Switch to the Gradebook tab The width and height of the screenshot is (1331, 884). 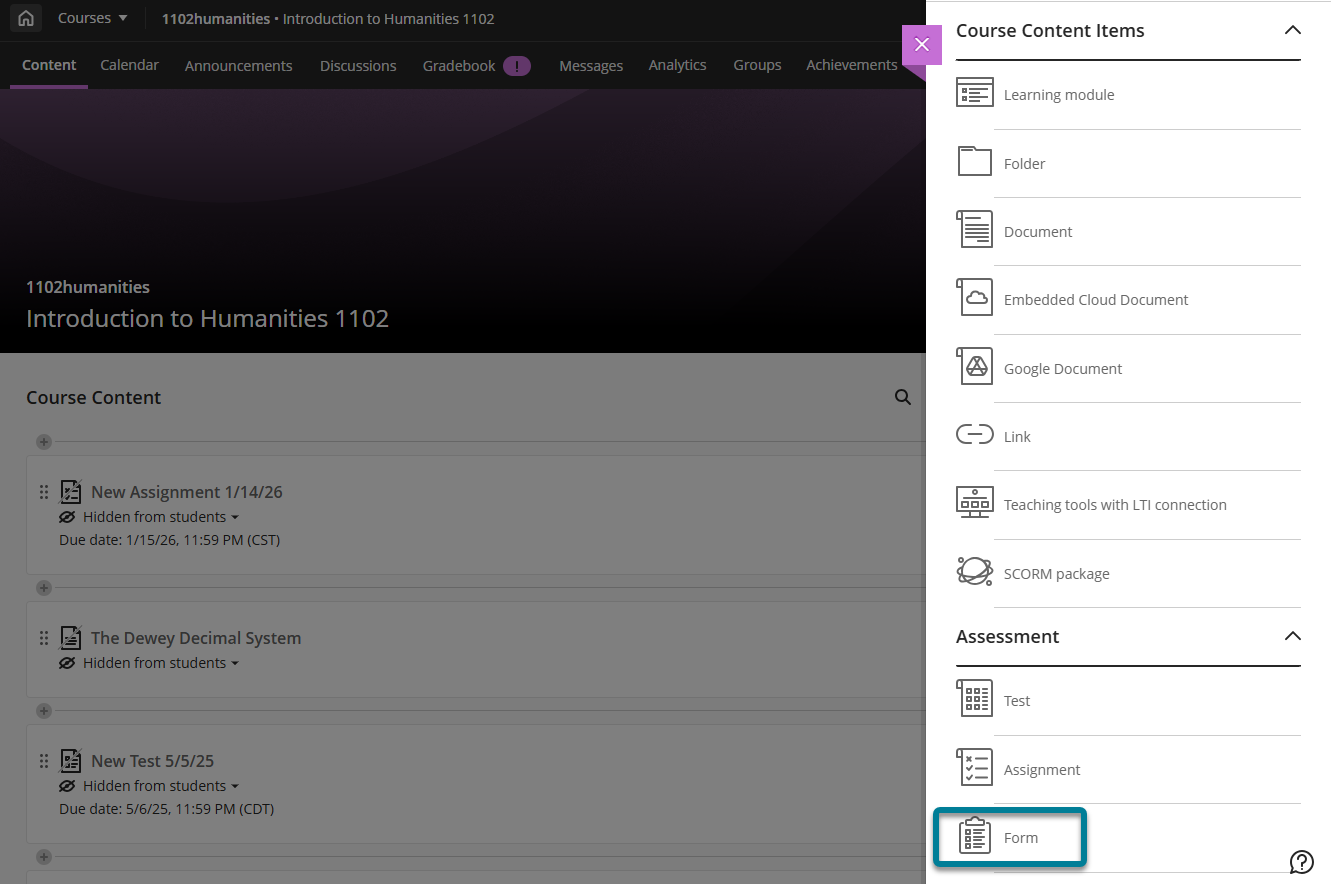point(459,65)
